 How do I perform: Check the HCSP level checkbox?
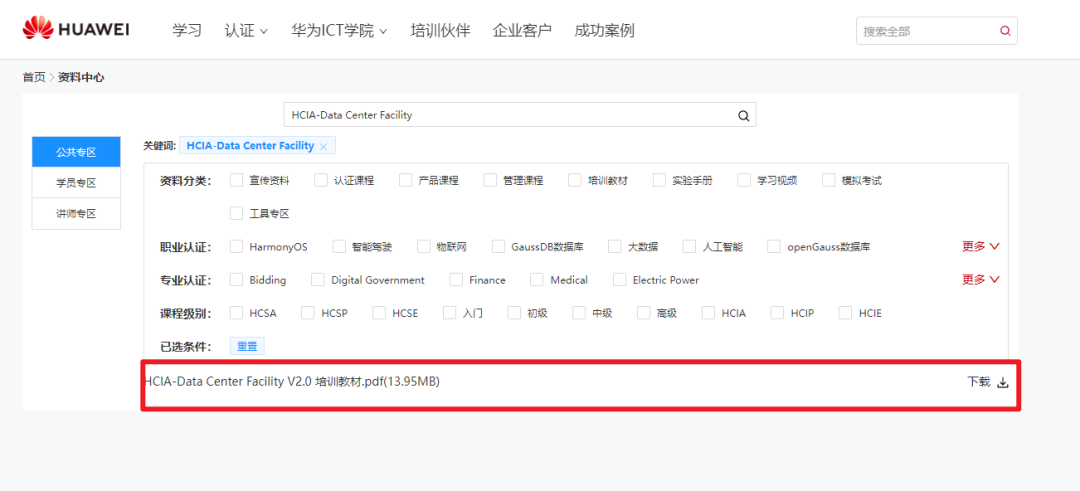point(308,313)
